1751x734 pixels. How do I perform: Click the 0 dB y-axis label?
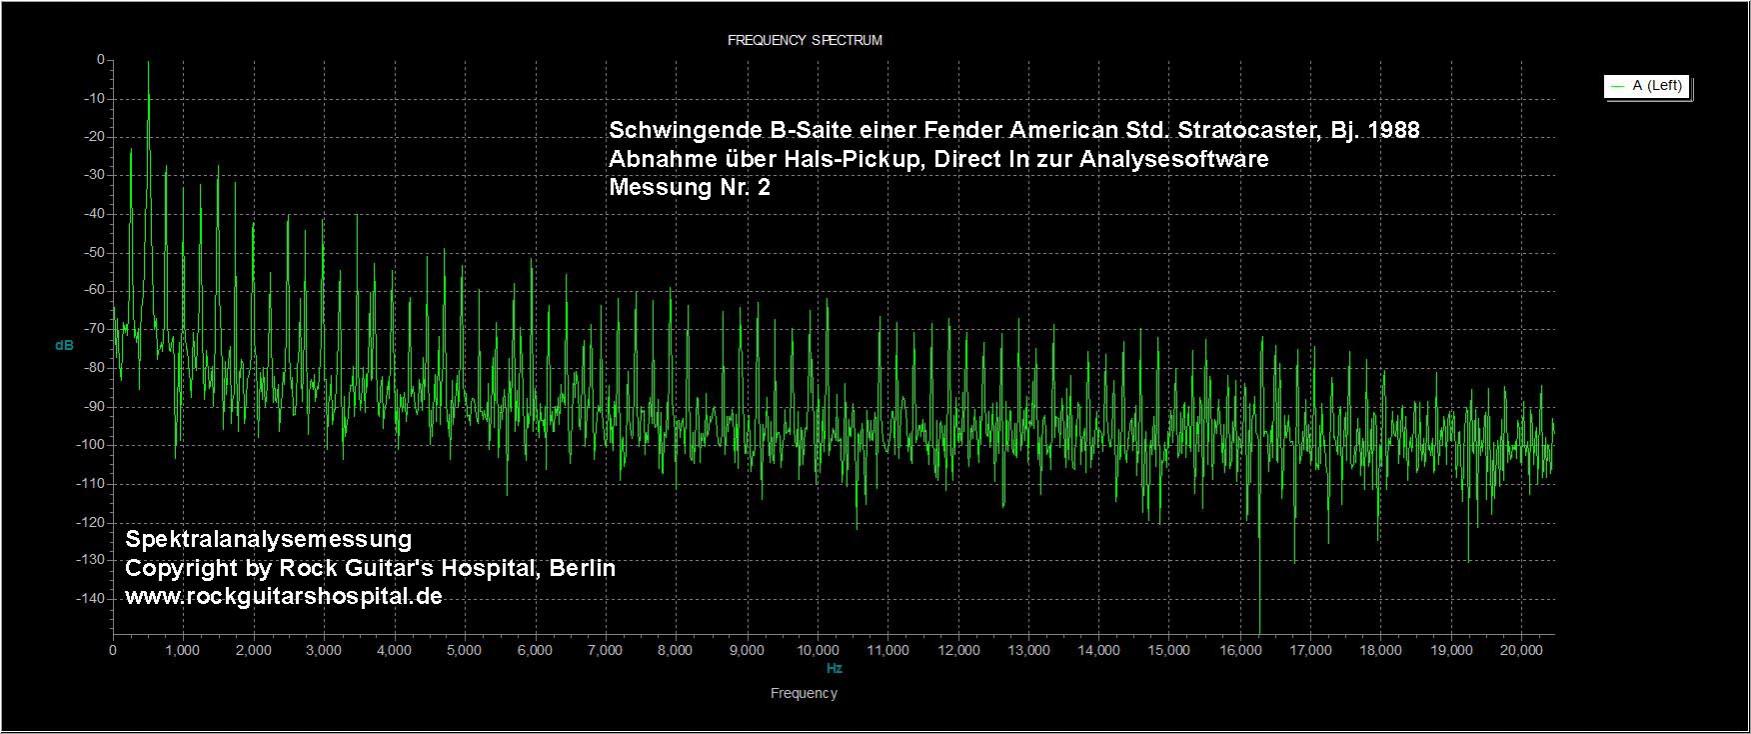click(x=100, y=60)
